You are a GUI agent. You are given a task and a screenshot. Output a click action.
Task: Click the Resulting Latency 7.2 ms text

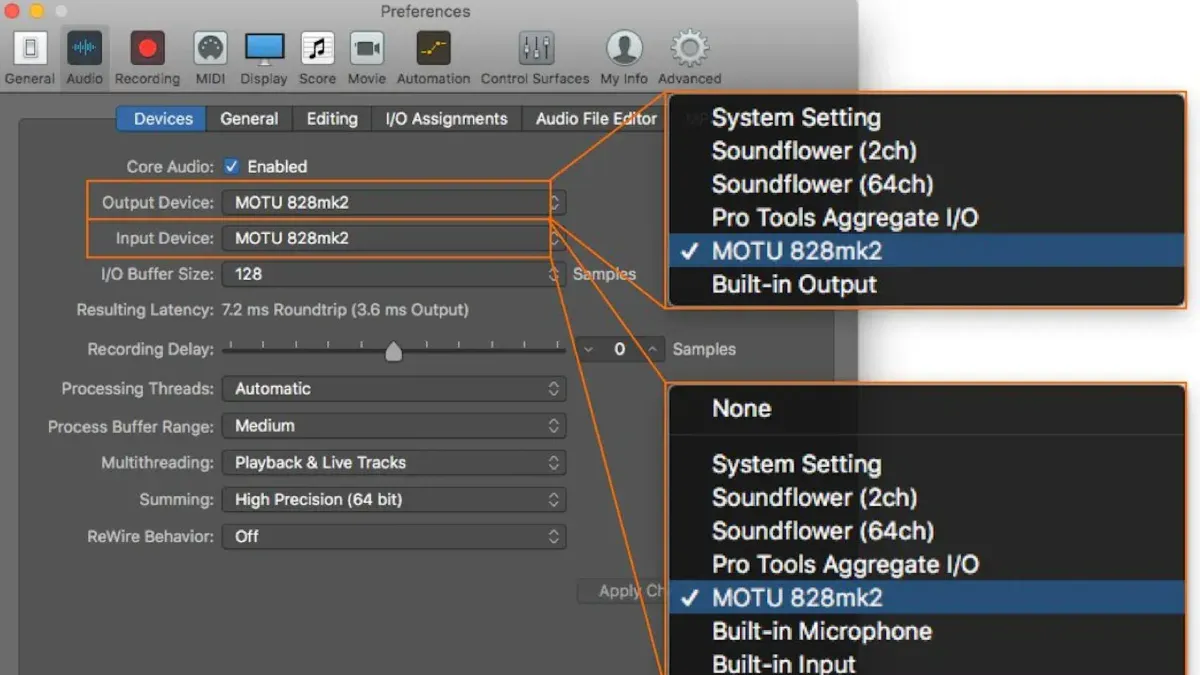(x=344, y=310)
